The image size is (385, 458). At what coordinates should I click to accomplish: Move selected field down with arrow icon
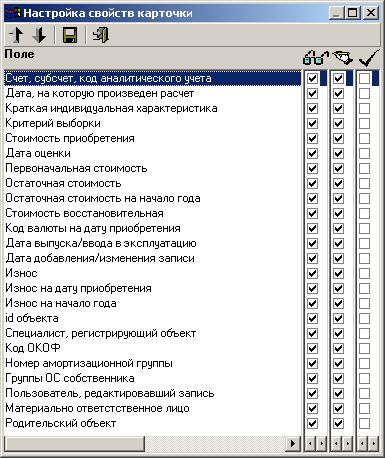click(39, 35)
